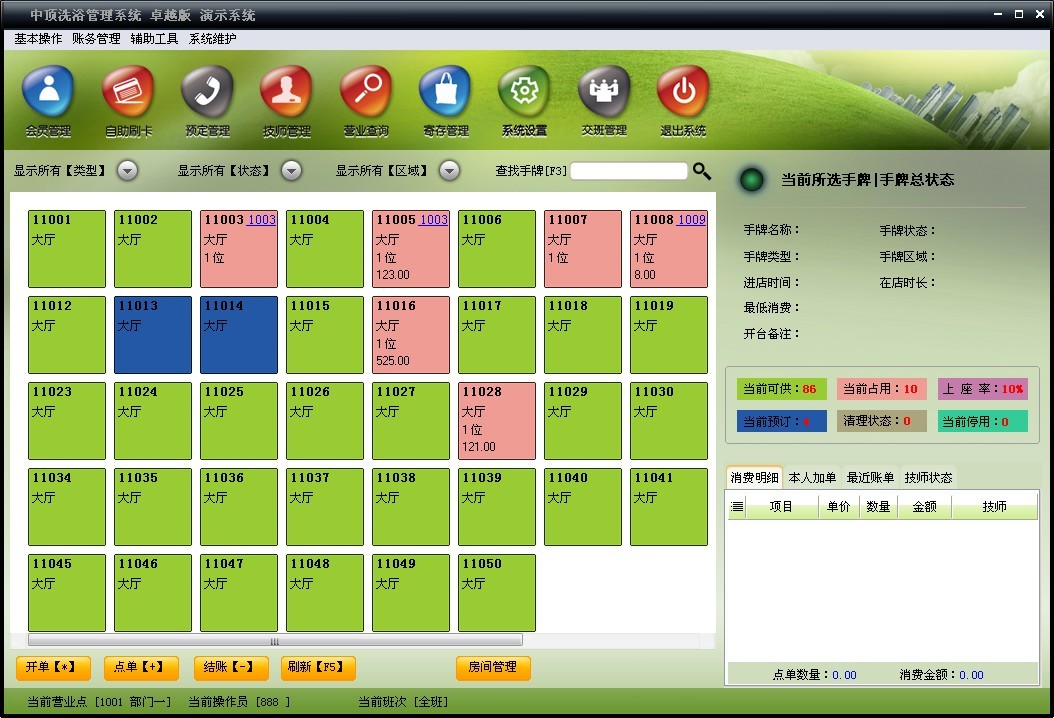Follow the 1009 link on card 11008
Image resolution: width=1054 pixels, height=718 pixels.
click(692, 220)
